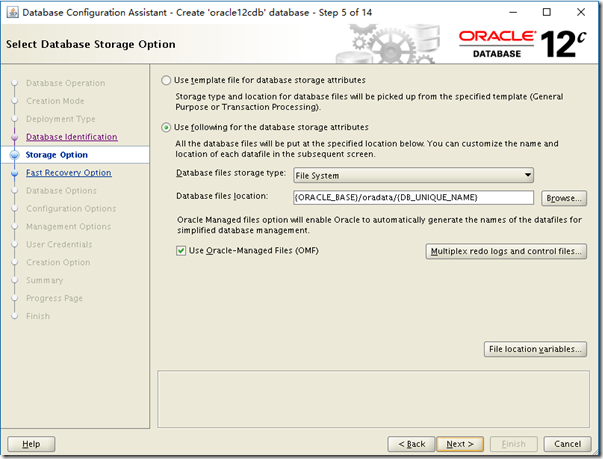Click Configuration Options step in sidebar
Screen dimensions: 603x459
(x=71, y=209)
